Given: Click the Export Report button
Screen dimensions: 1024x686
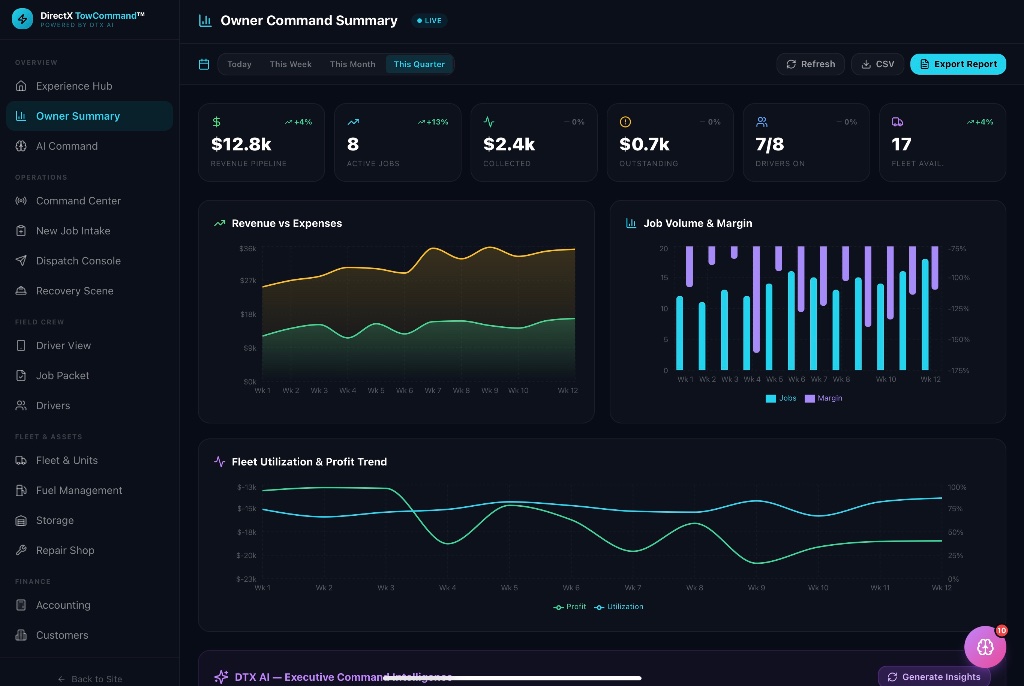Looking at the screenshot, I should pos(958,64).
